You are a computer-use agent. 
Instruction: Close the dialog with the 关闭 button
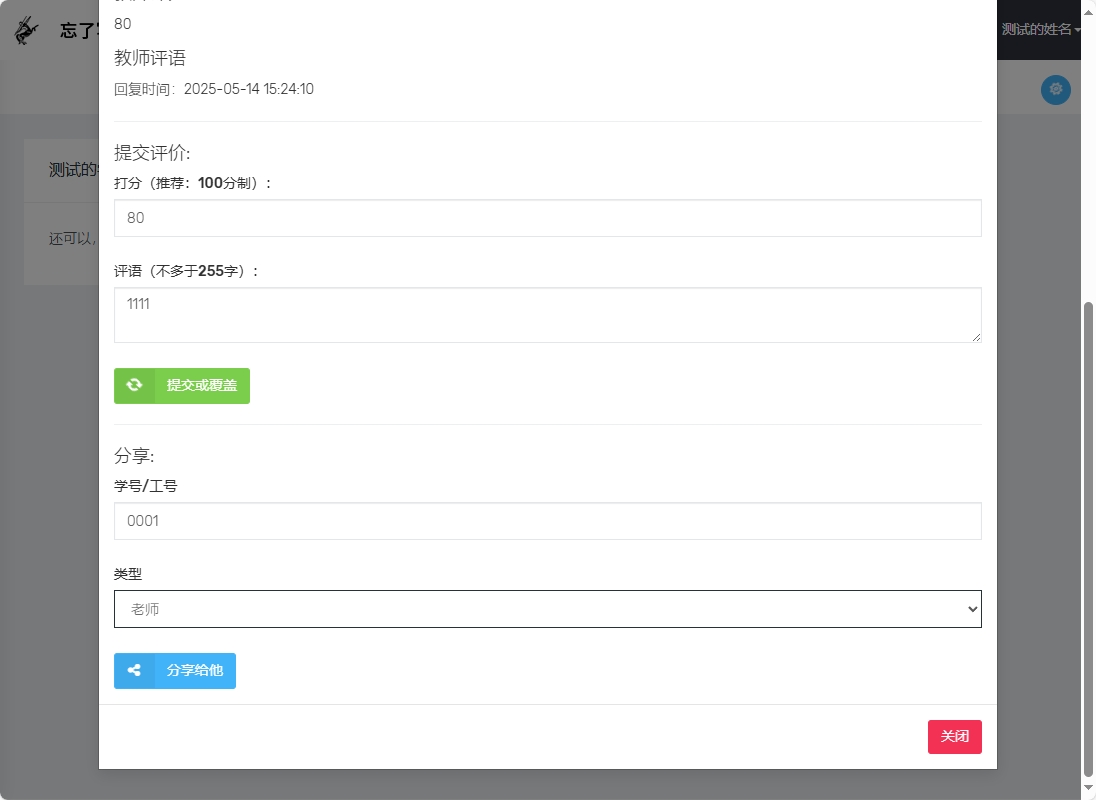(x=954, y=736)
